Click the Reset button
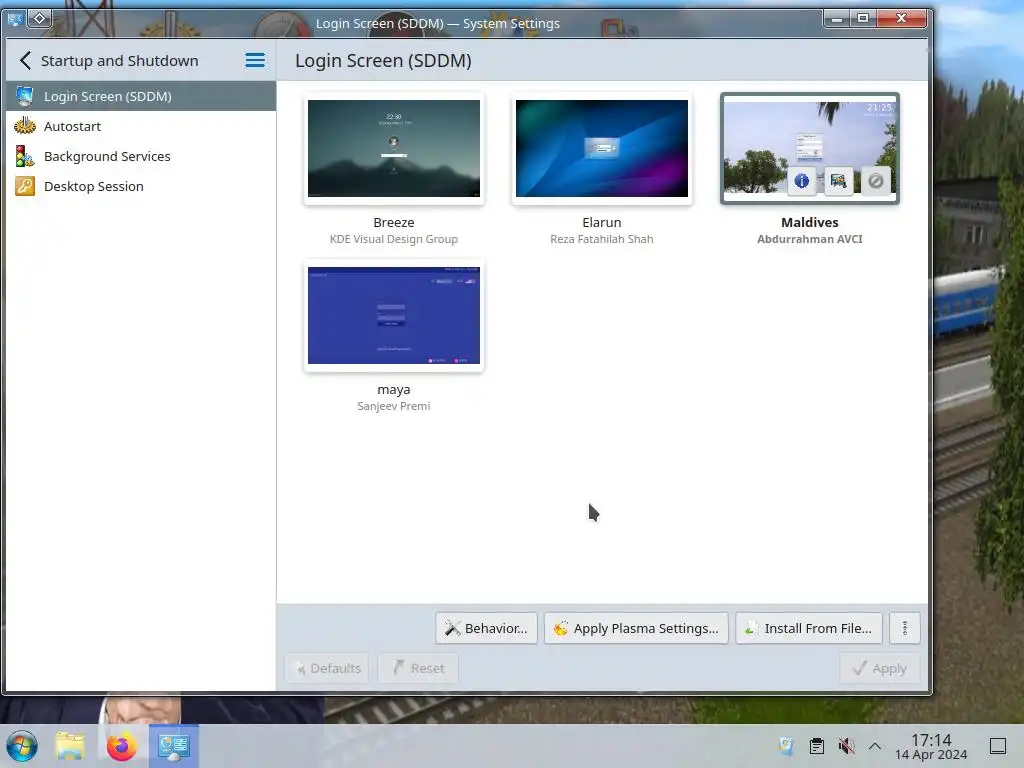The height and width of the screenshot is (768, 1024). [x=418, y=668]
